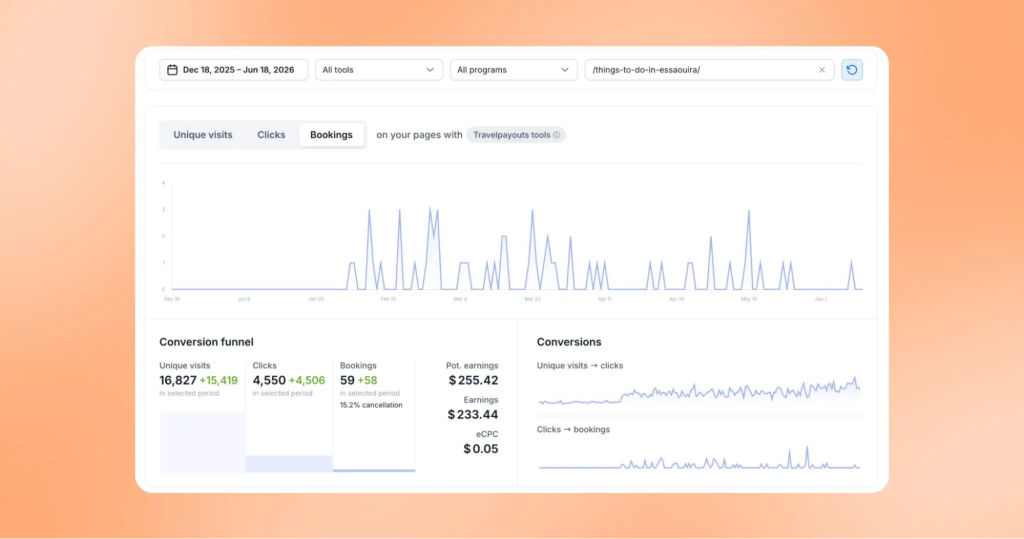
Task: Click the /things-to-do-in-essaouira/ filter field
Action: (709, 70)
